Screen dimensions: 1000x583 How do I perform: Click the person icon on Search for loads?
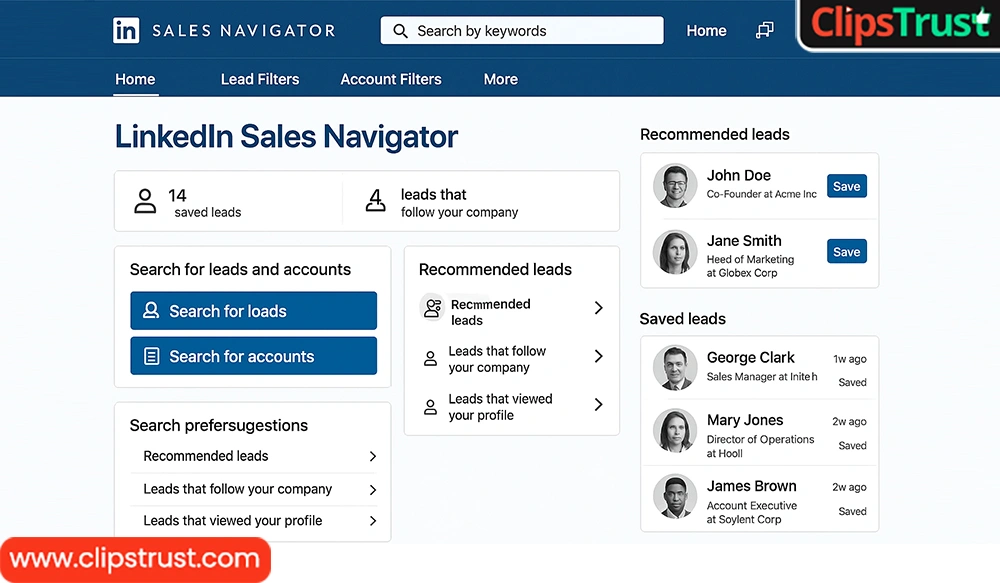click(x=151, y=311)
